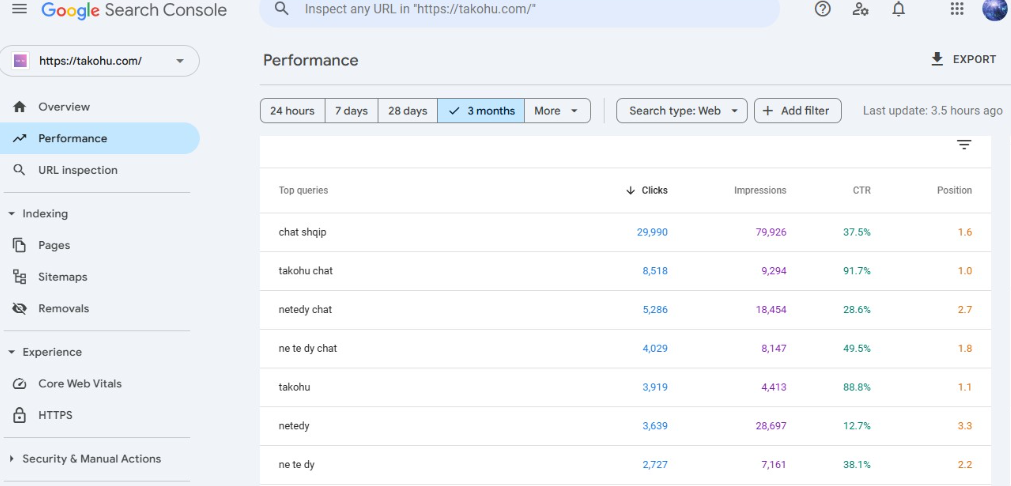
Task: Click the table filter rows icon
Action: (964, 145)
